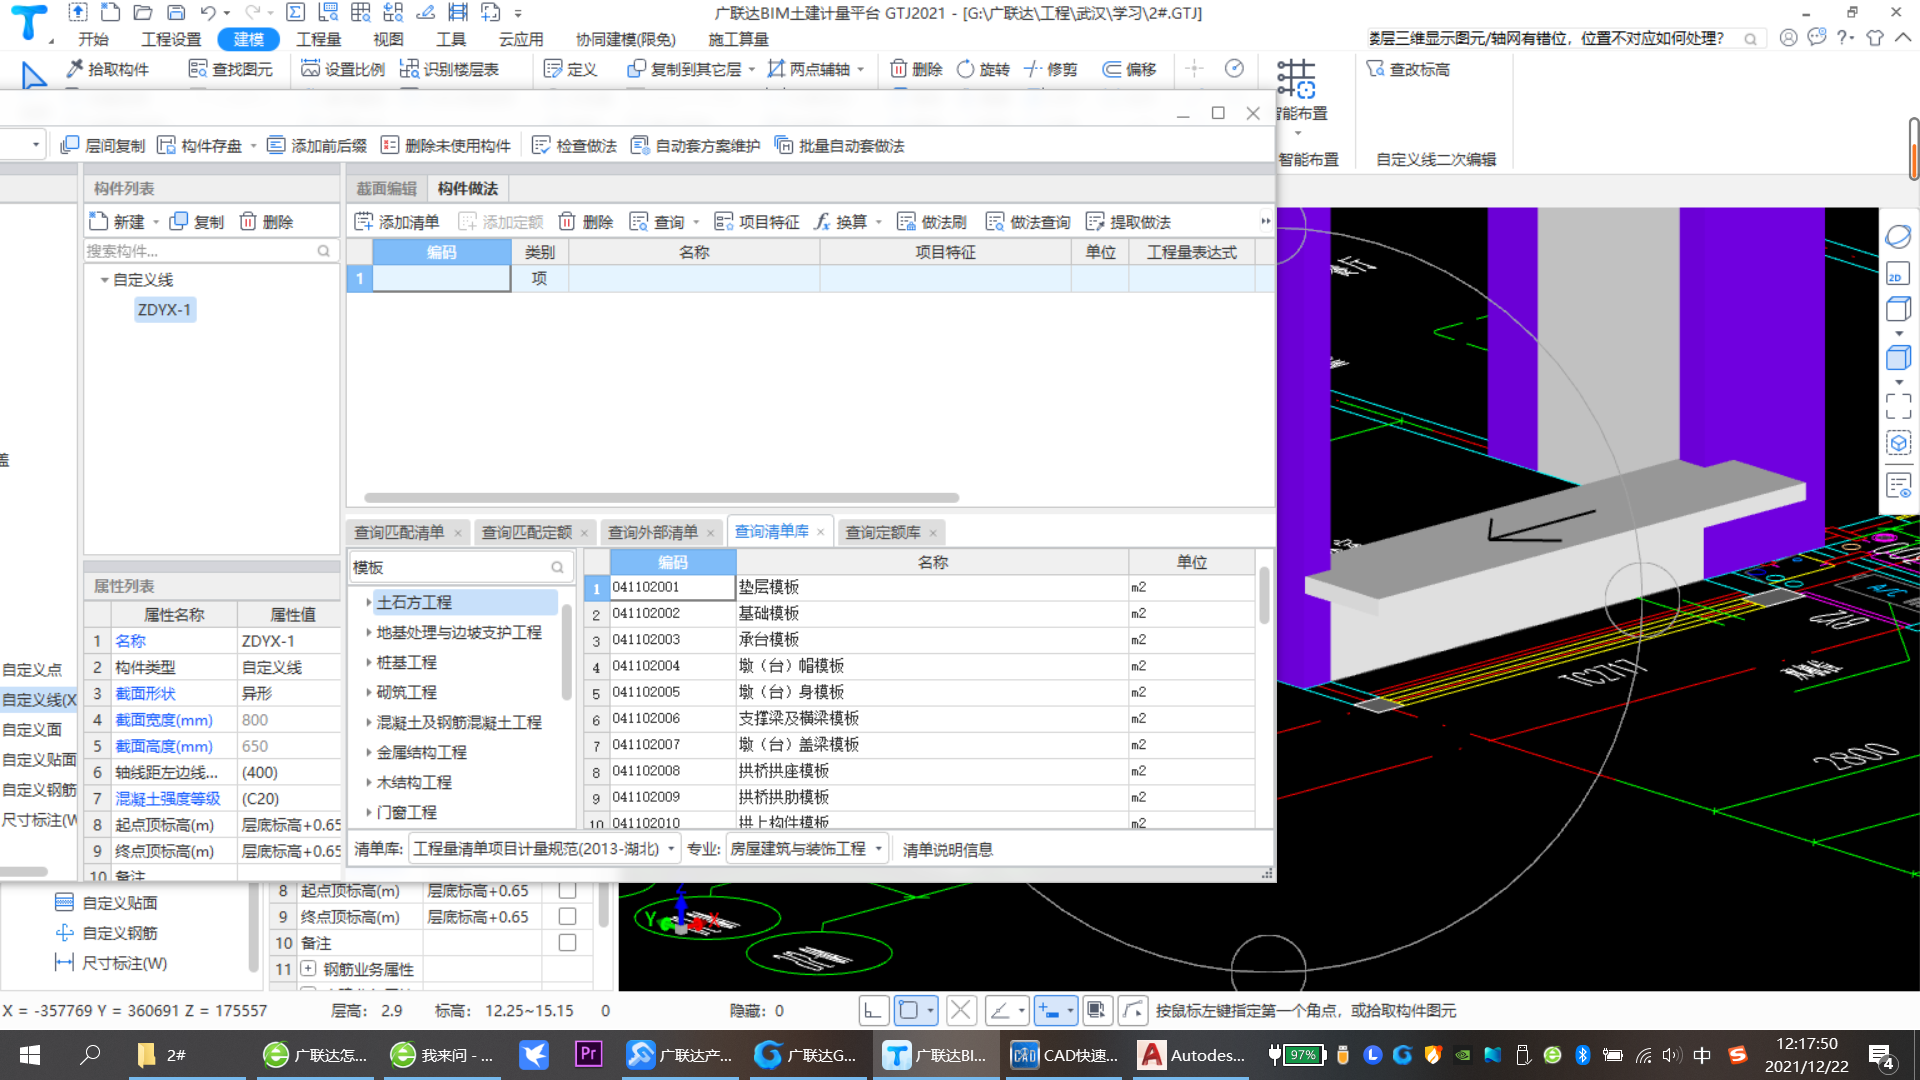Click the 查改标高 elevation edit tool
The width and height of the screenshot is (1920, 1080).
[1408, 69]
